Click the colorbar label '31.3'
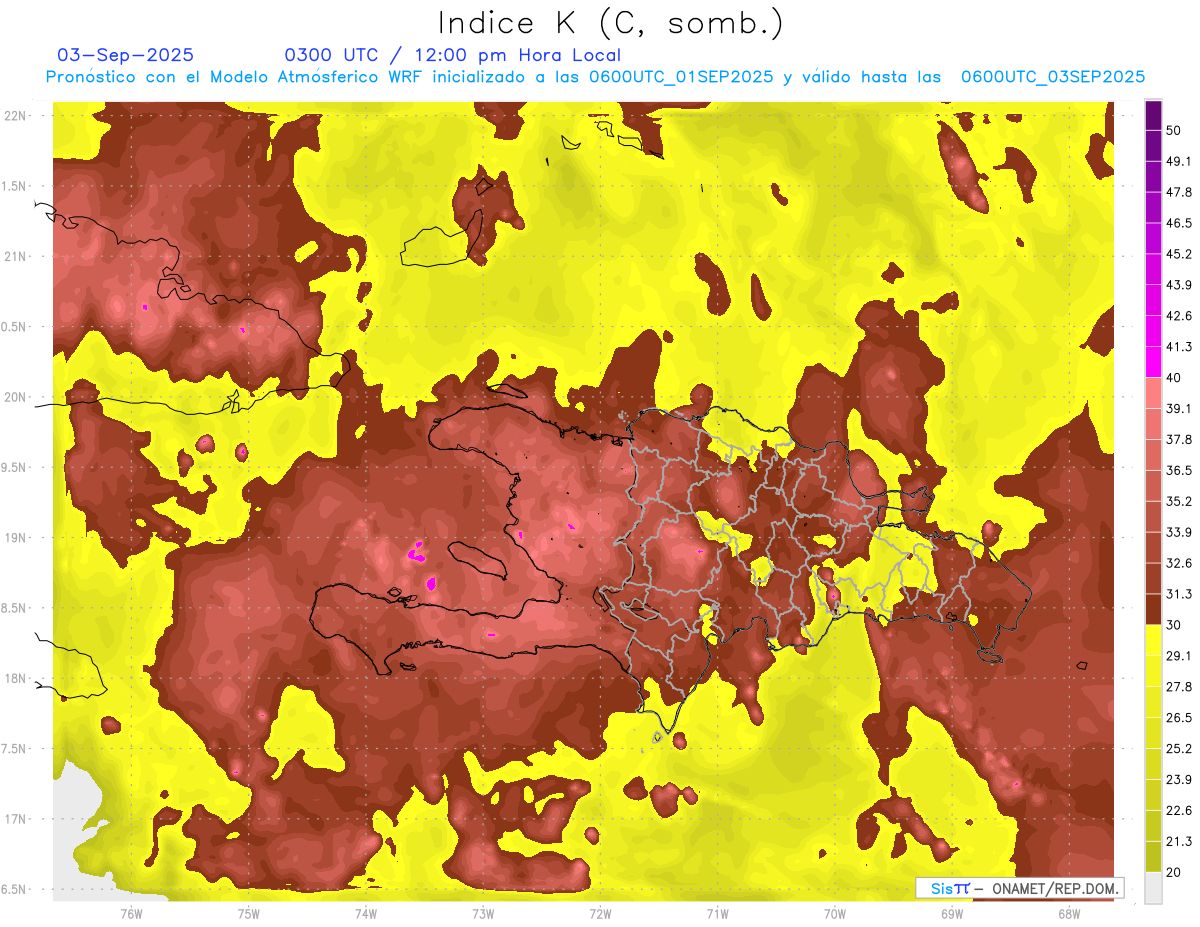Screen dimensions: 1200x927 coord(1179,594)
